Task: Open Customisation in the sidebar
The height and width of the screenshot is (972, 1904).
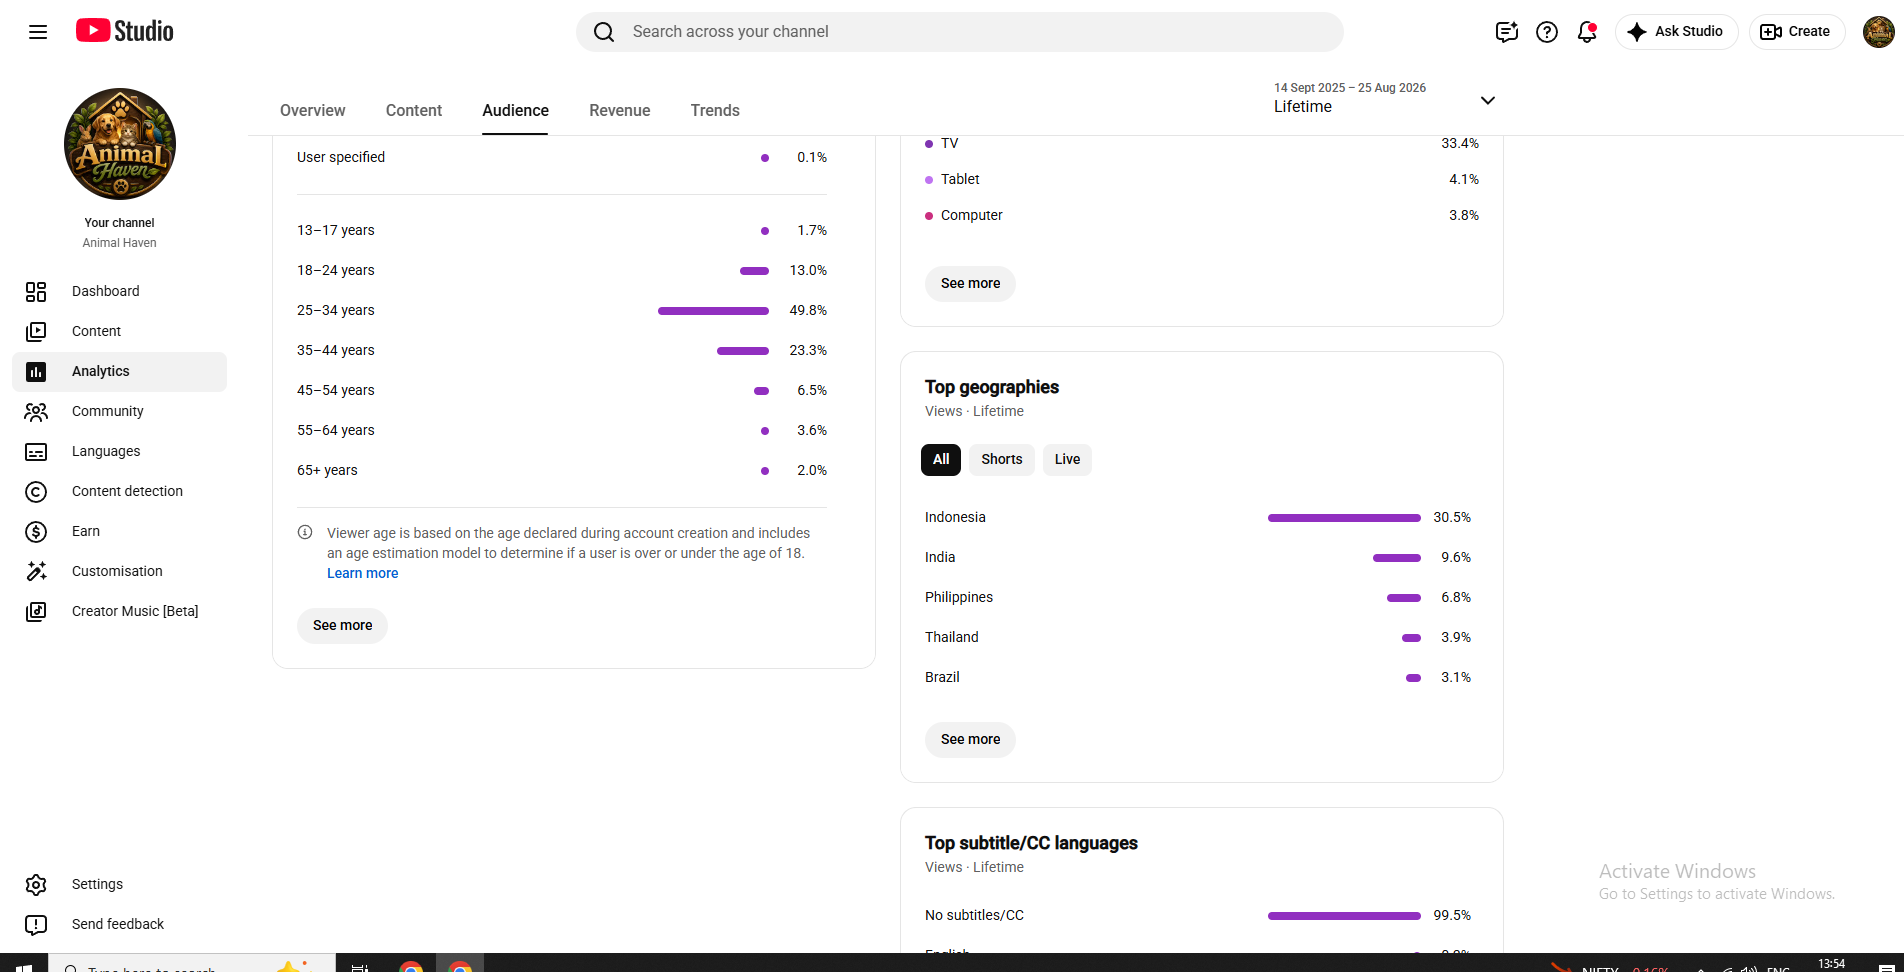Action: [x=120, y=571]
